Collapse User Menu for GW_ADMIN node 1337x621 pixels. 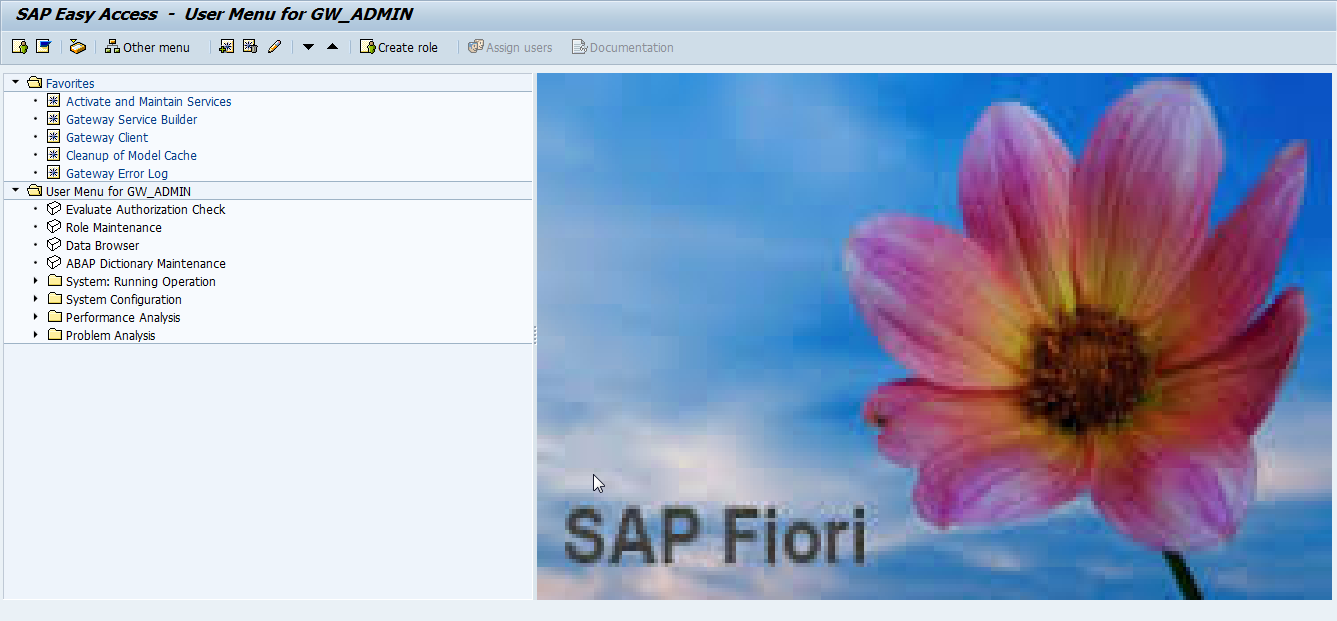(15, 191)
